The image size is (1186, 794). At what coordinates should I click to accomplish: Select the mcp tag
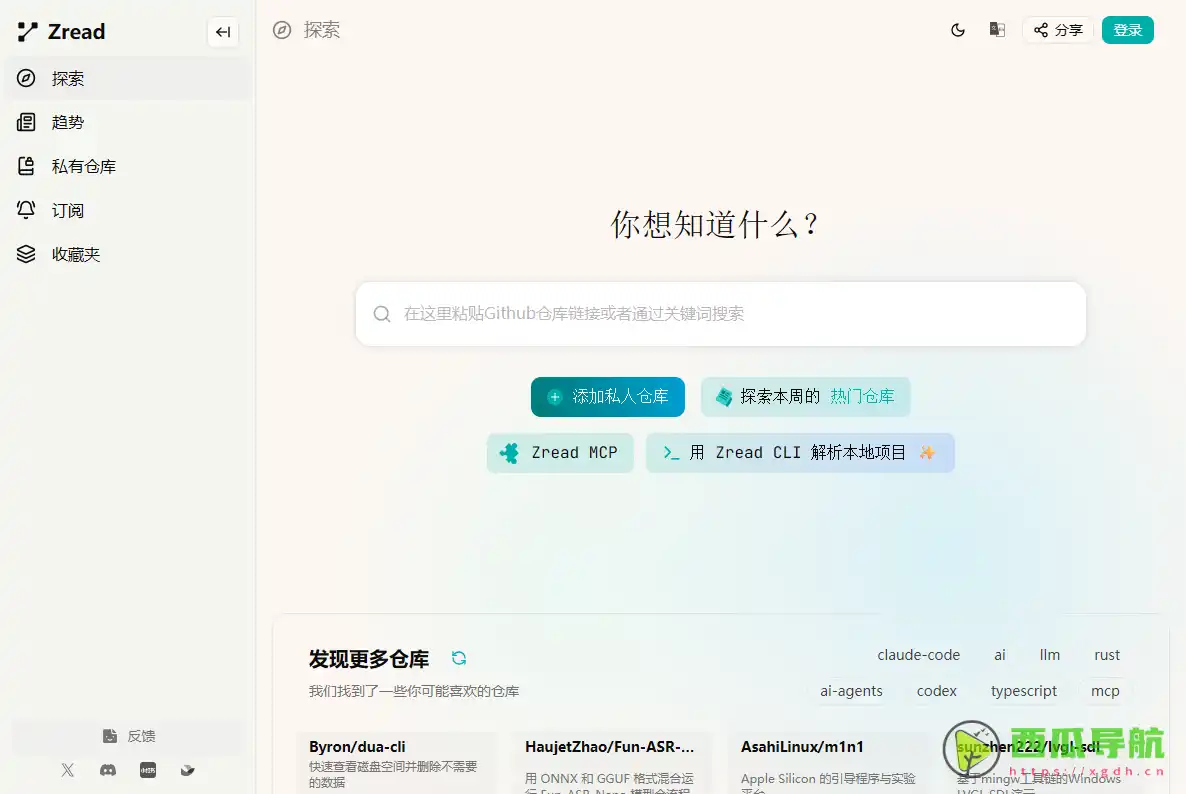[x=1105, y=691]
